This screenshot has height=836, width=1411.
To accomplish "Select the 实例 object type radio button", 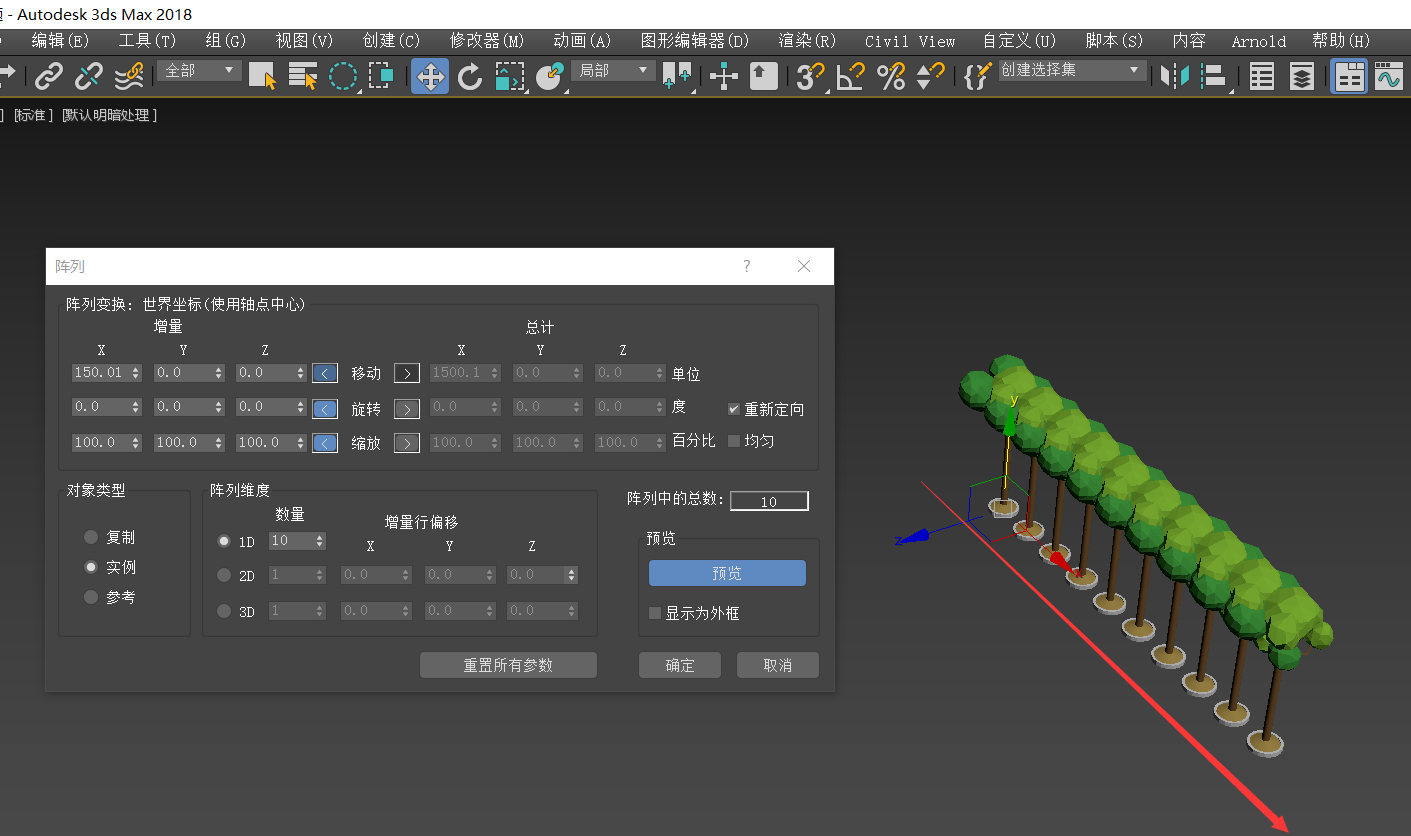I will pos(91,567).
